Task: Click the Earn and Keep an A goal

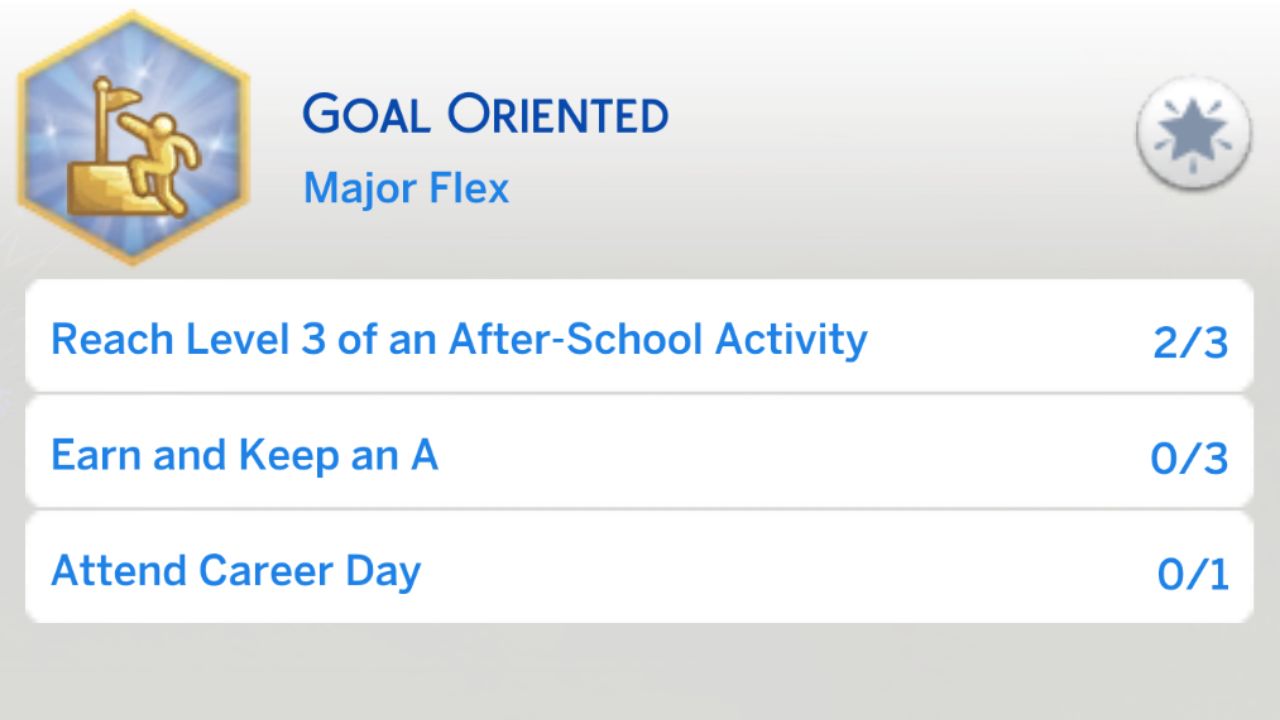Action: (640, 452)
